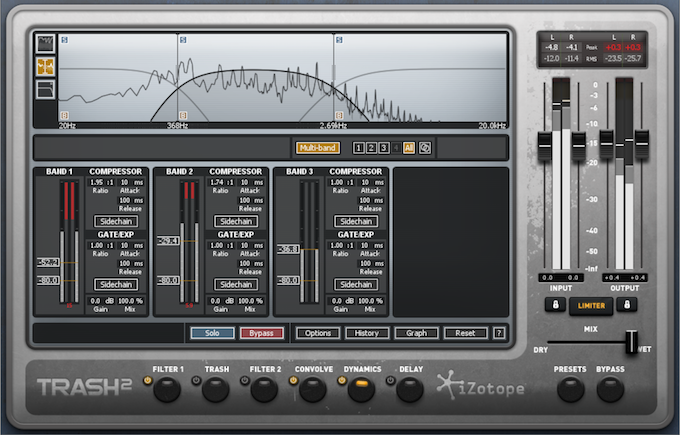Screen dimensions: 680x435
Task: Click Band 3 Mix field 100.0 %
Action: point(370,301)
